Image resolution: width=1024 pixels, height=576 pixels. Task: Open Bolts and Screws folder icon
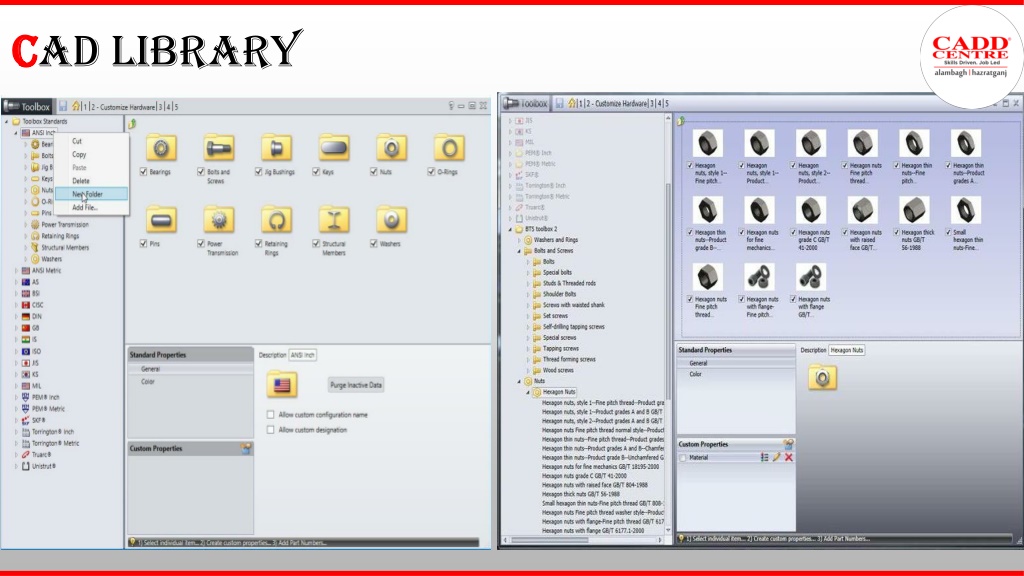pos(219,148)
